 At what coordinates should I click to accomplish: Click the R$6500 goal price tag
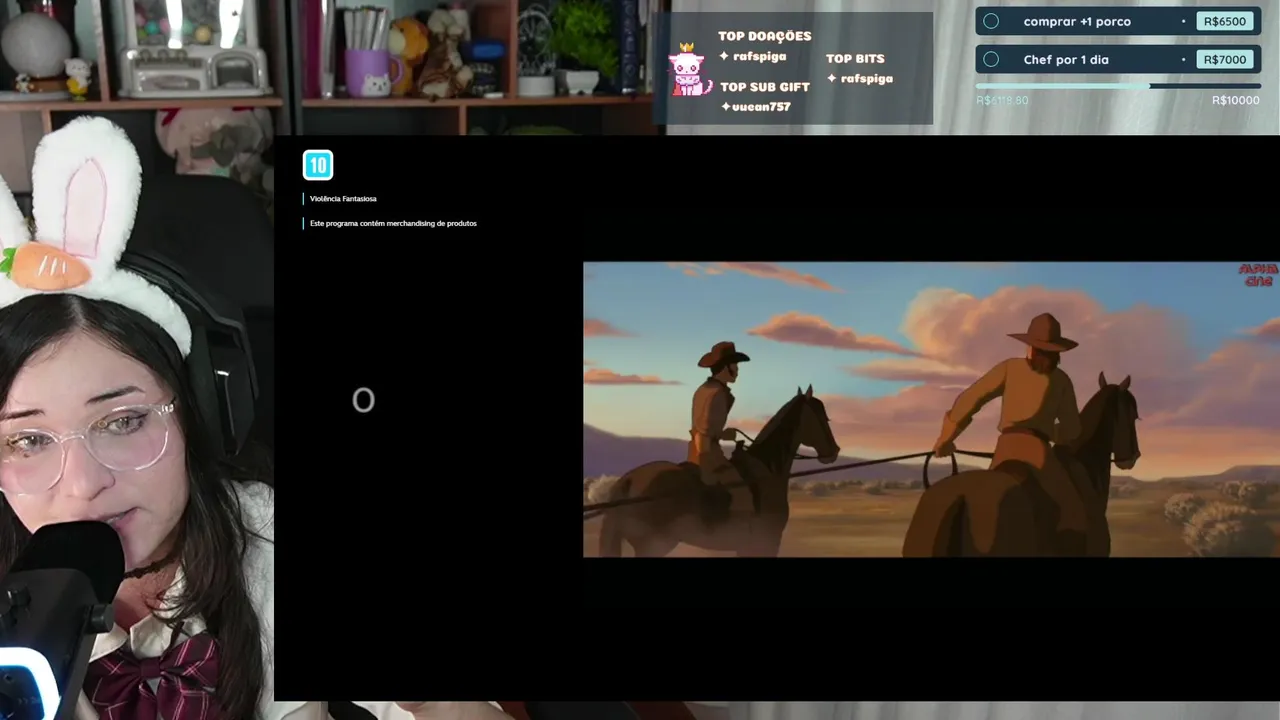[x=1225, y=21]
